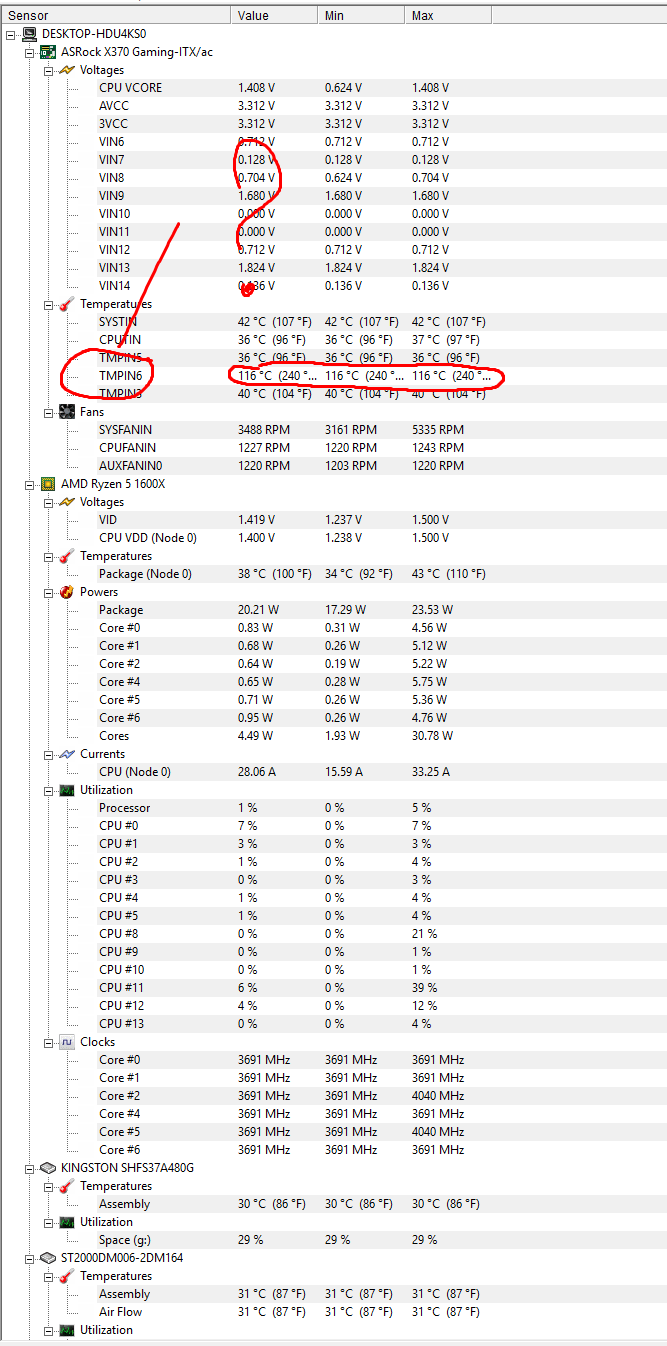
Task: Select the CPU VDD (Node 0) row
Action: 147,538
